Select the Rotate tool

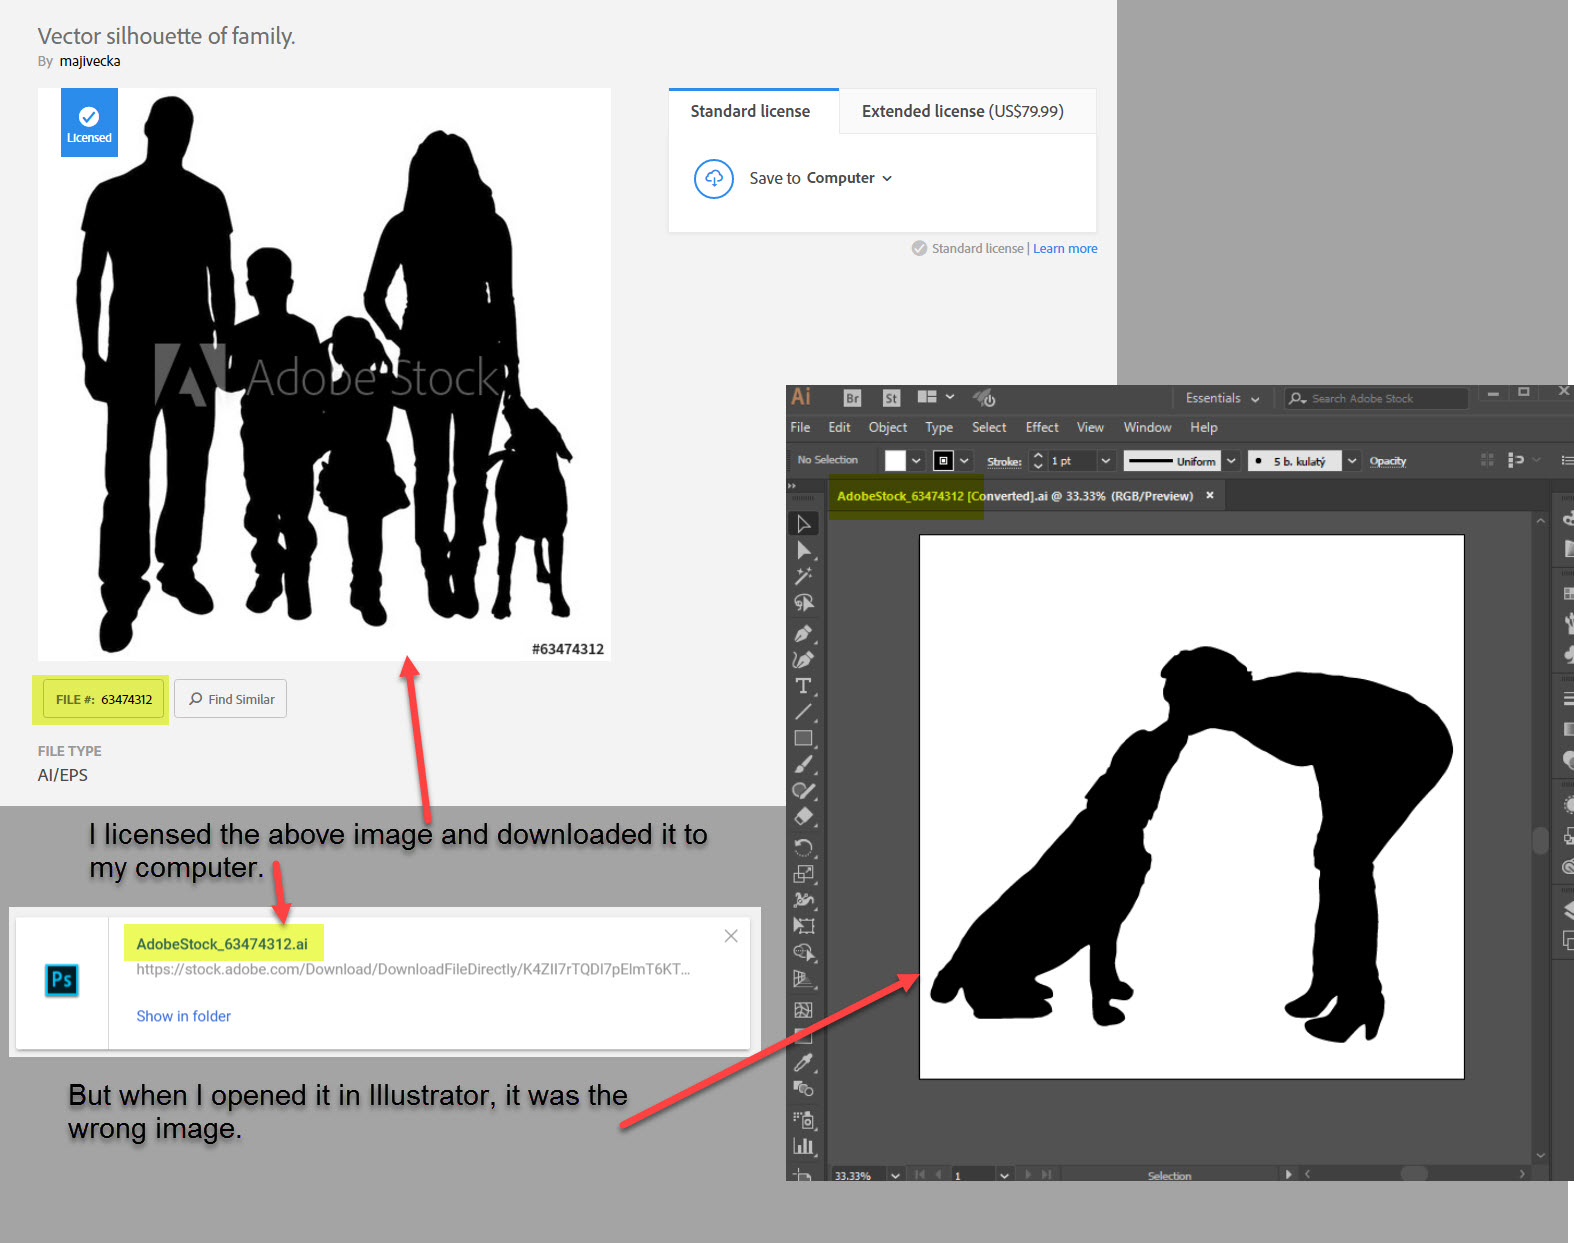point(803,848)
